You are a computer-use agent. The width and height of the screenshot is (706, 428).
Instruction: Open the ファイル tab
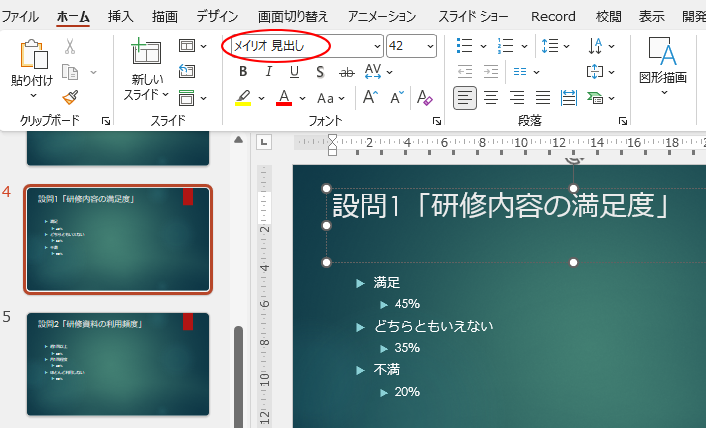click(20, 17)
